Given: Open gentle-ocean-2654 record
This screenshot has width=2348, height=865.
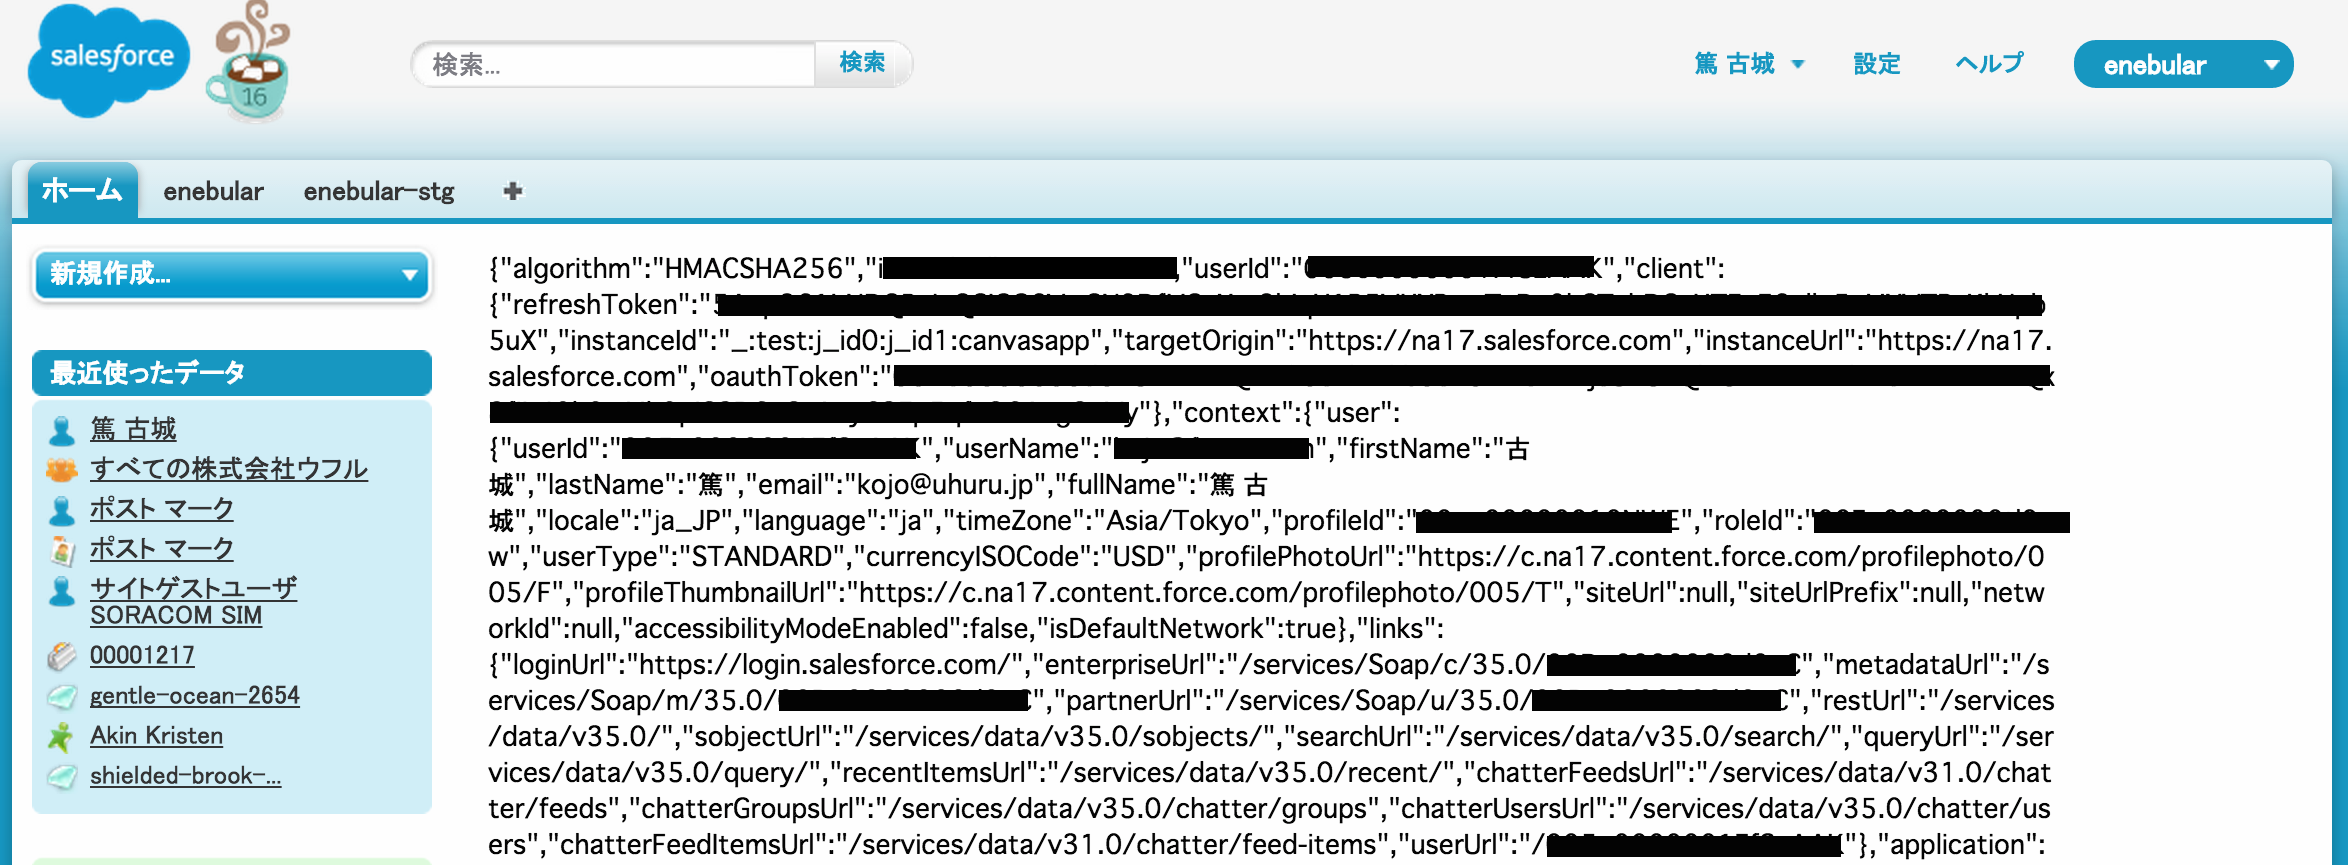Looking at the screenshot, I should click(x=195, y=695).
